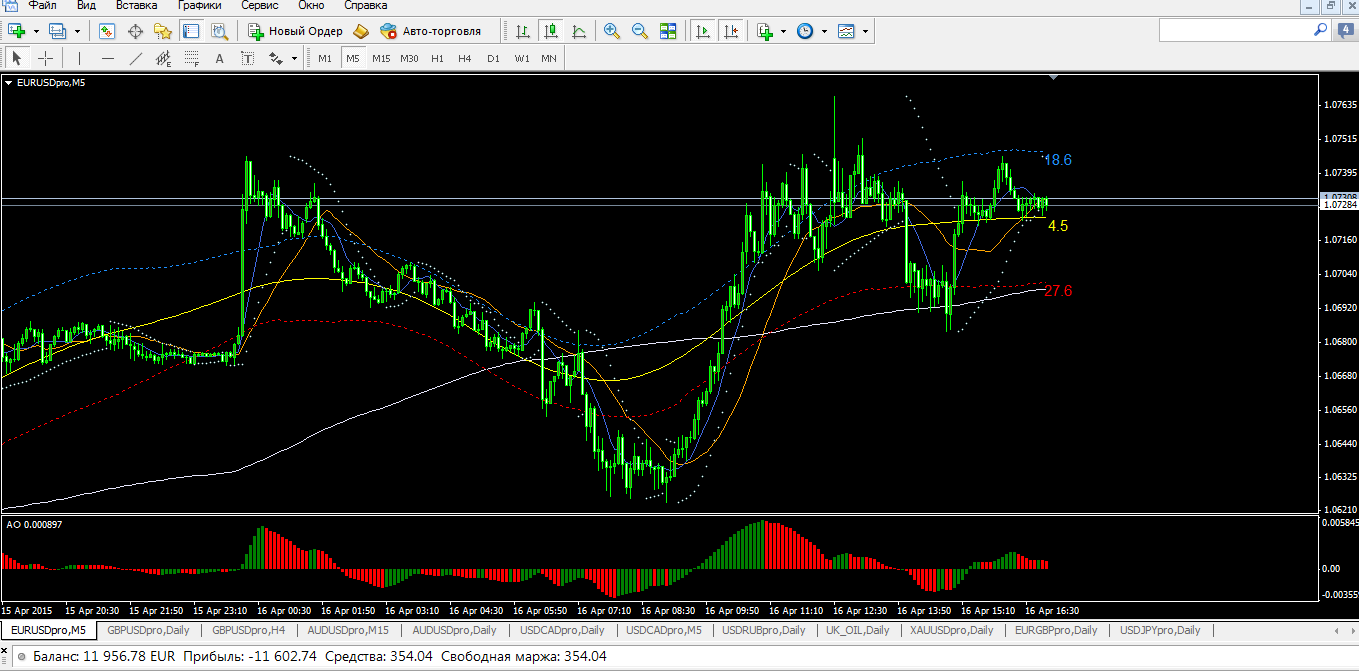Switch chart to Bar chart

522,31
